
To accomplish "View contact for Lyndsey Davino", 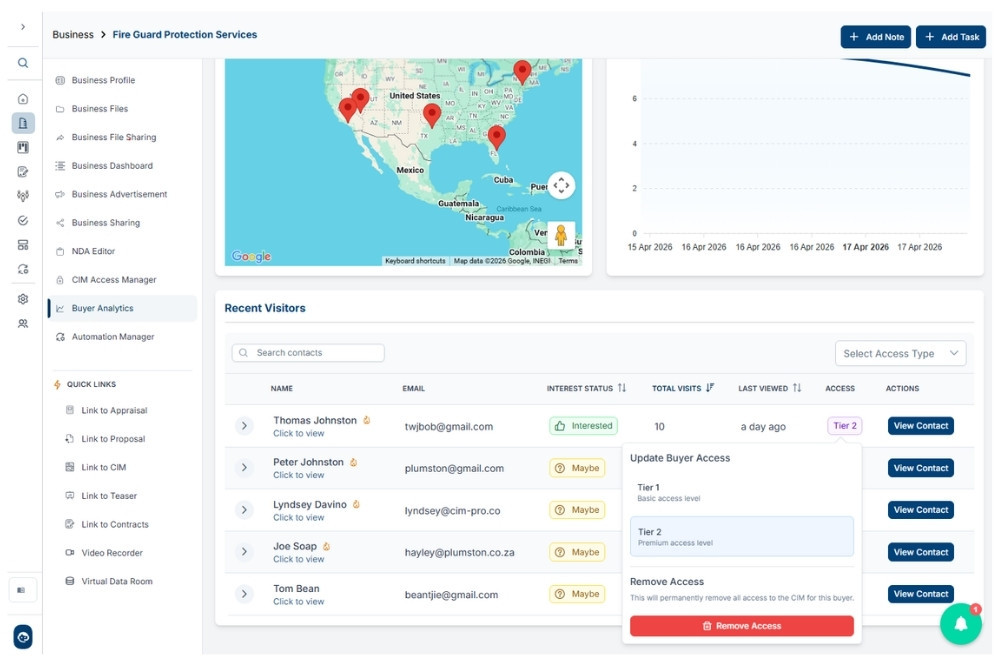I will click(x=921, y=510).
